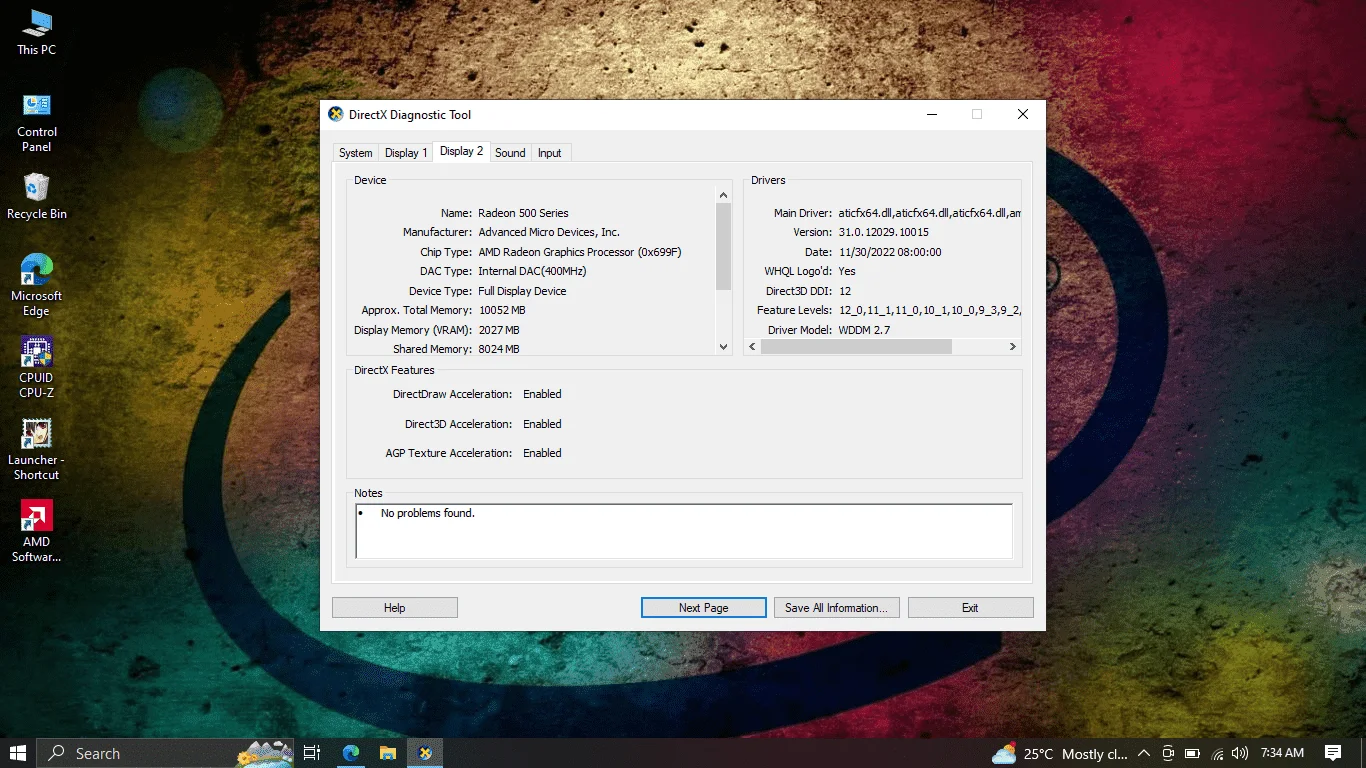Click 'Enabled' next to AGP Texture Acceleration

coord(542,453)
